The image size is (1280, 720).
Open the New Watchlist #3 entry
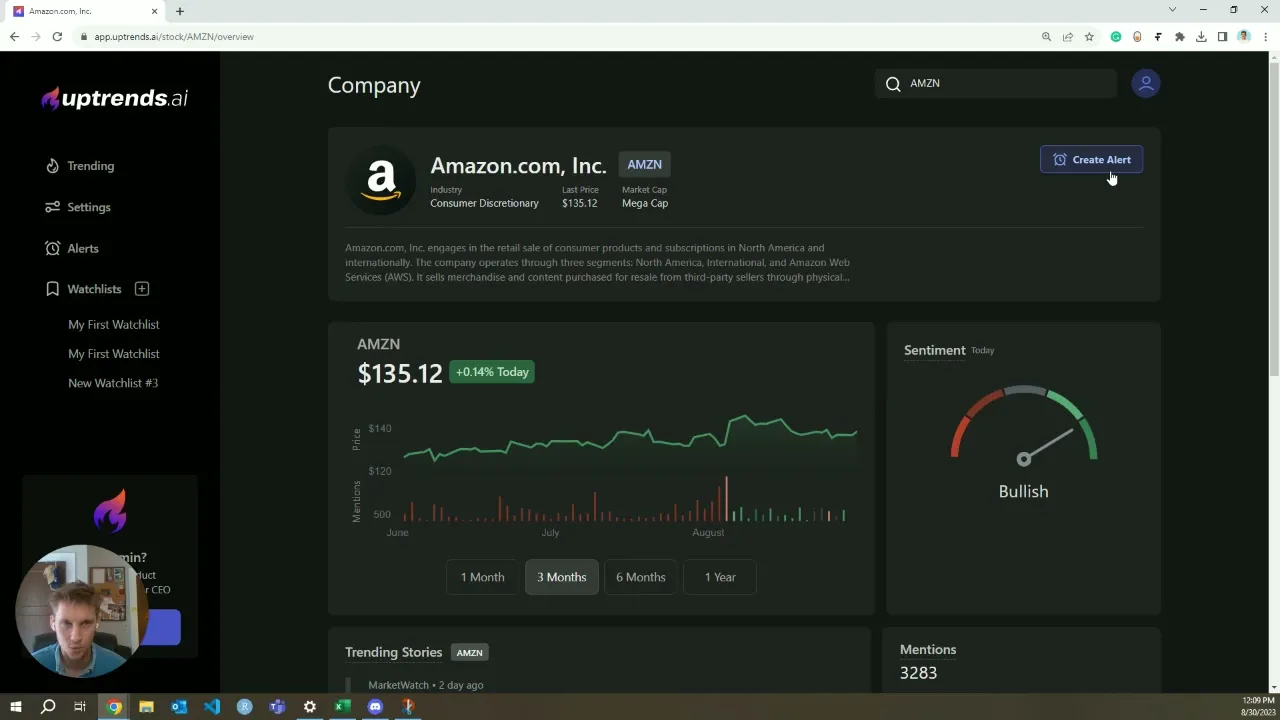point(113,383)
